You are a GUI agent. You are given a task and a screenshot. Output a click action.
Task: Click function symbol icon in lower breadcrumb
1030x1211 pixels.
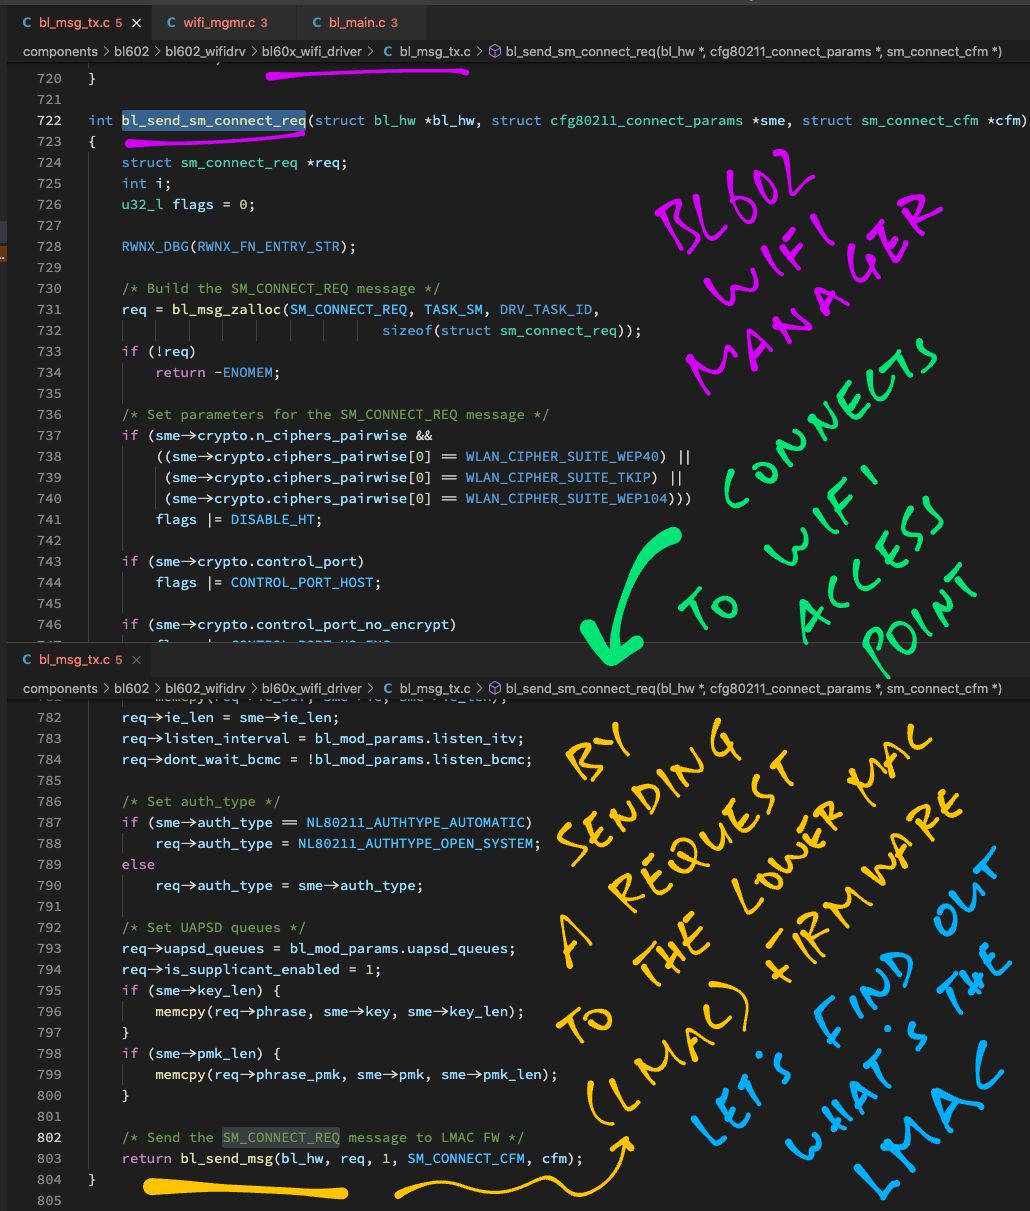[494, 688]
